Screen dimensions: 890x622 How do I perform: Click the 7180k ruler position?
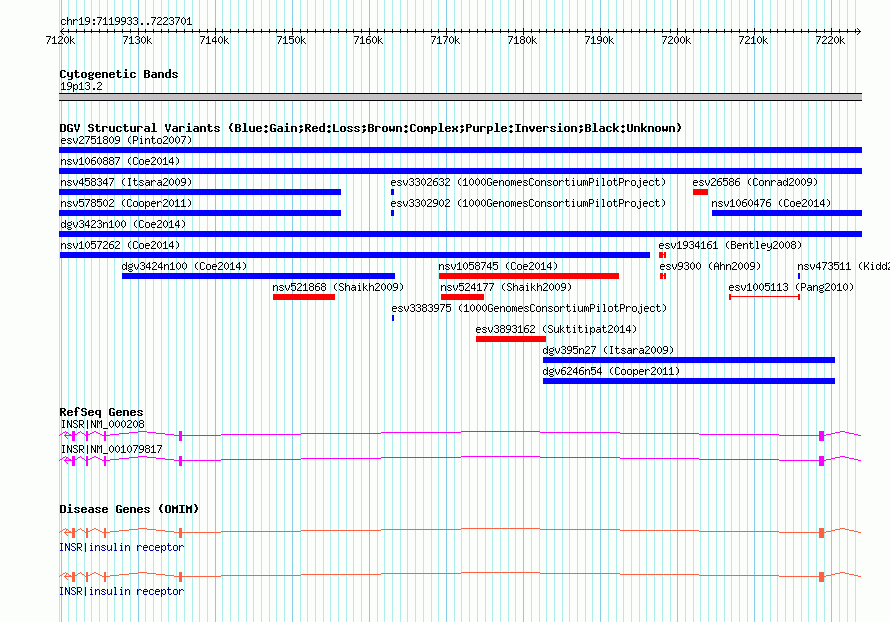click(x=522, y=40)
